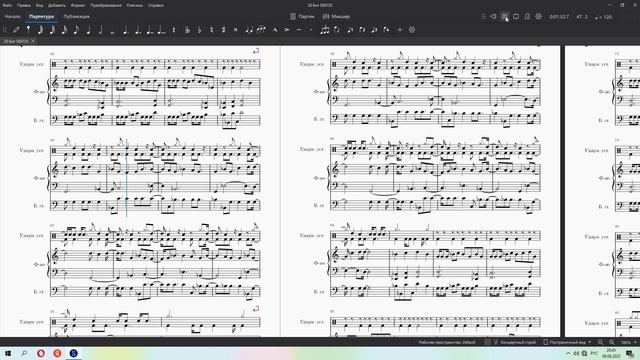Open the Справка menu
This screenshot has height=360, width=640.
[156, 5]
